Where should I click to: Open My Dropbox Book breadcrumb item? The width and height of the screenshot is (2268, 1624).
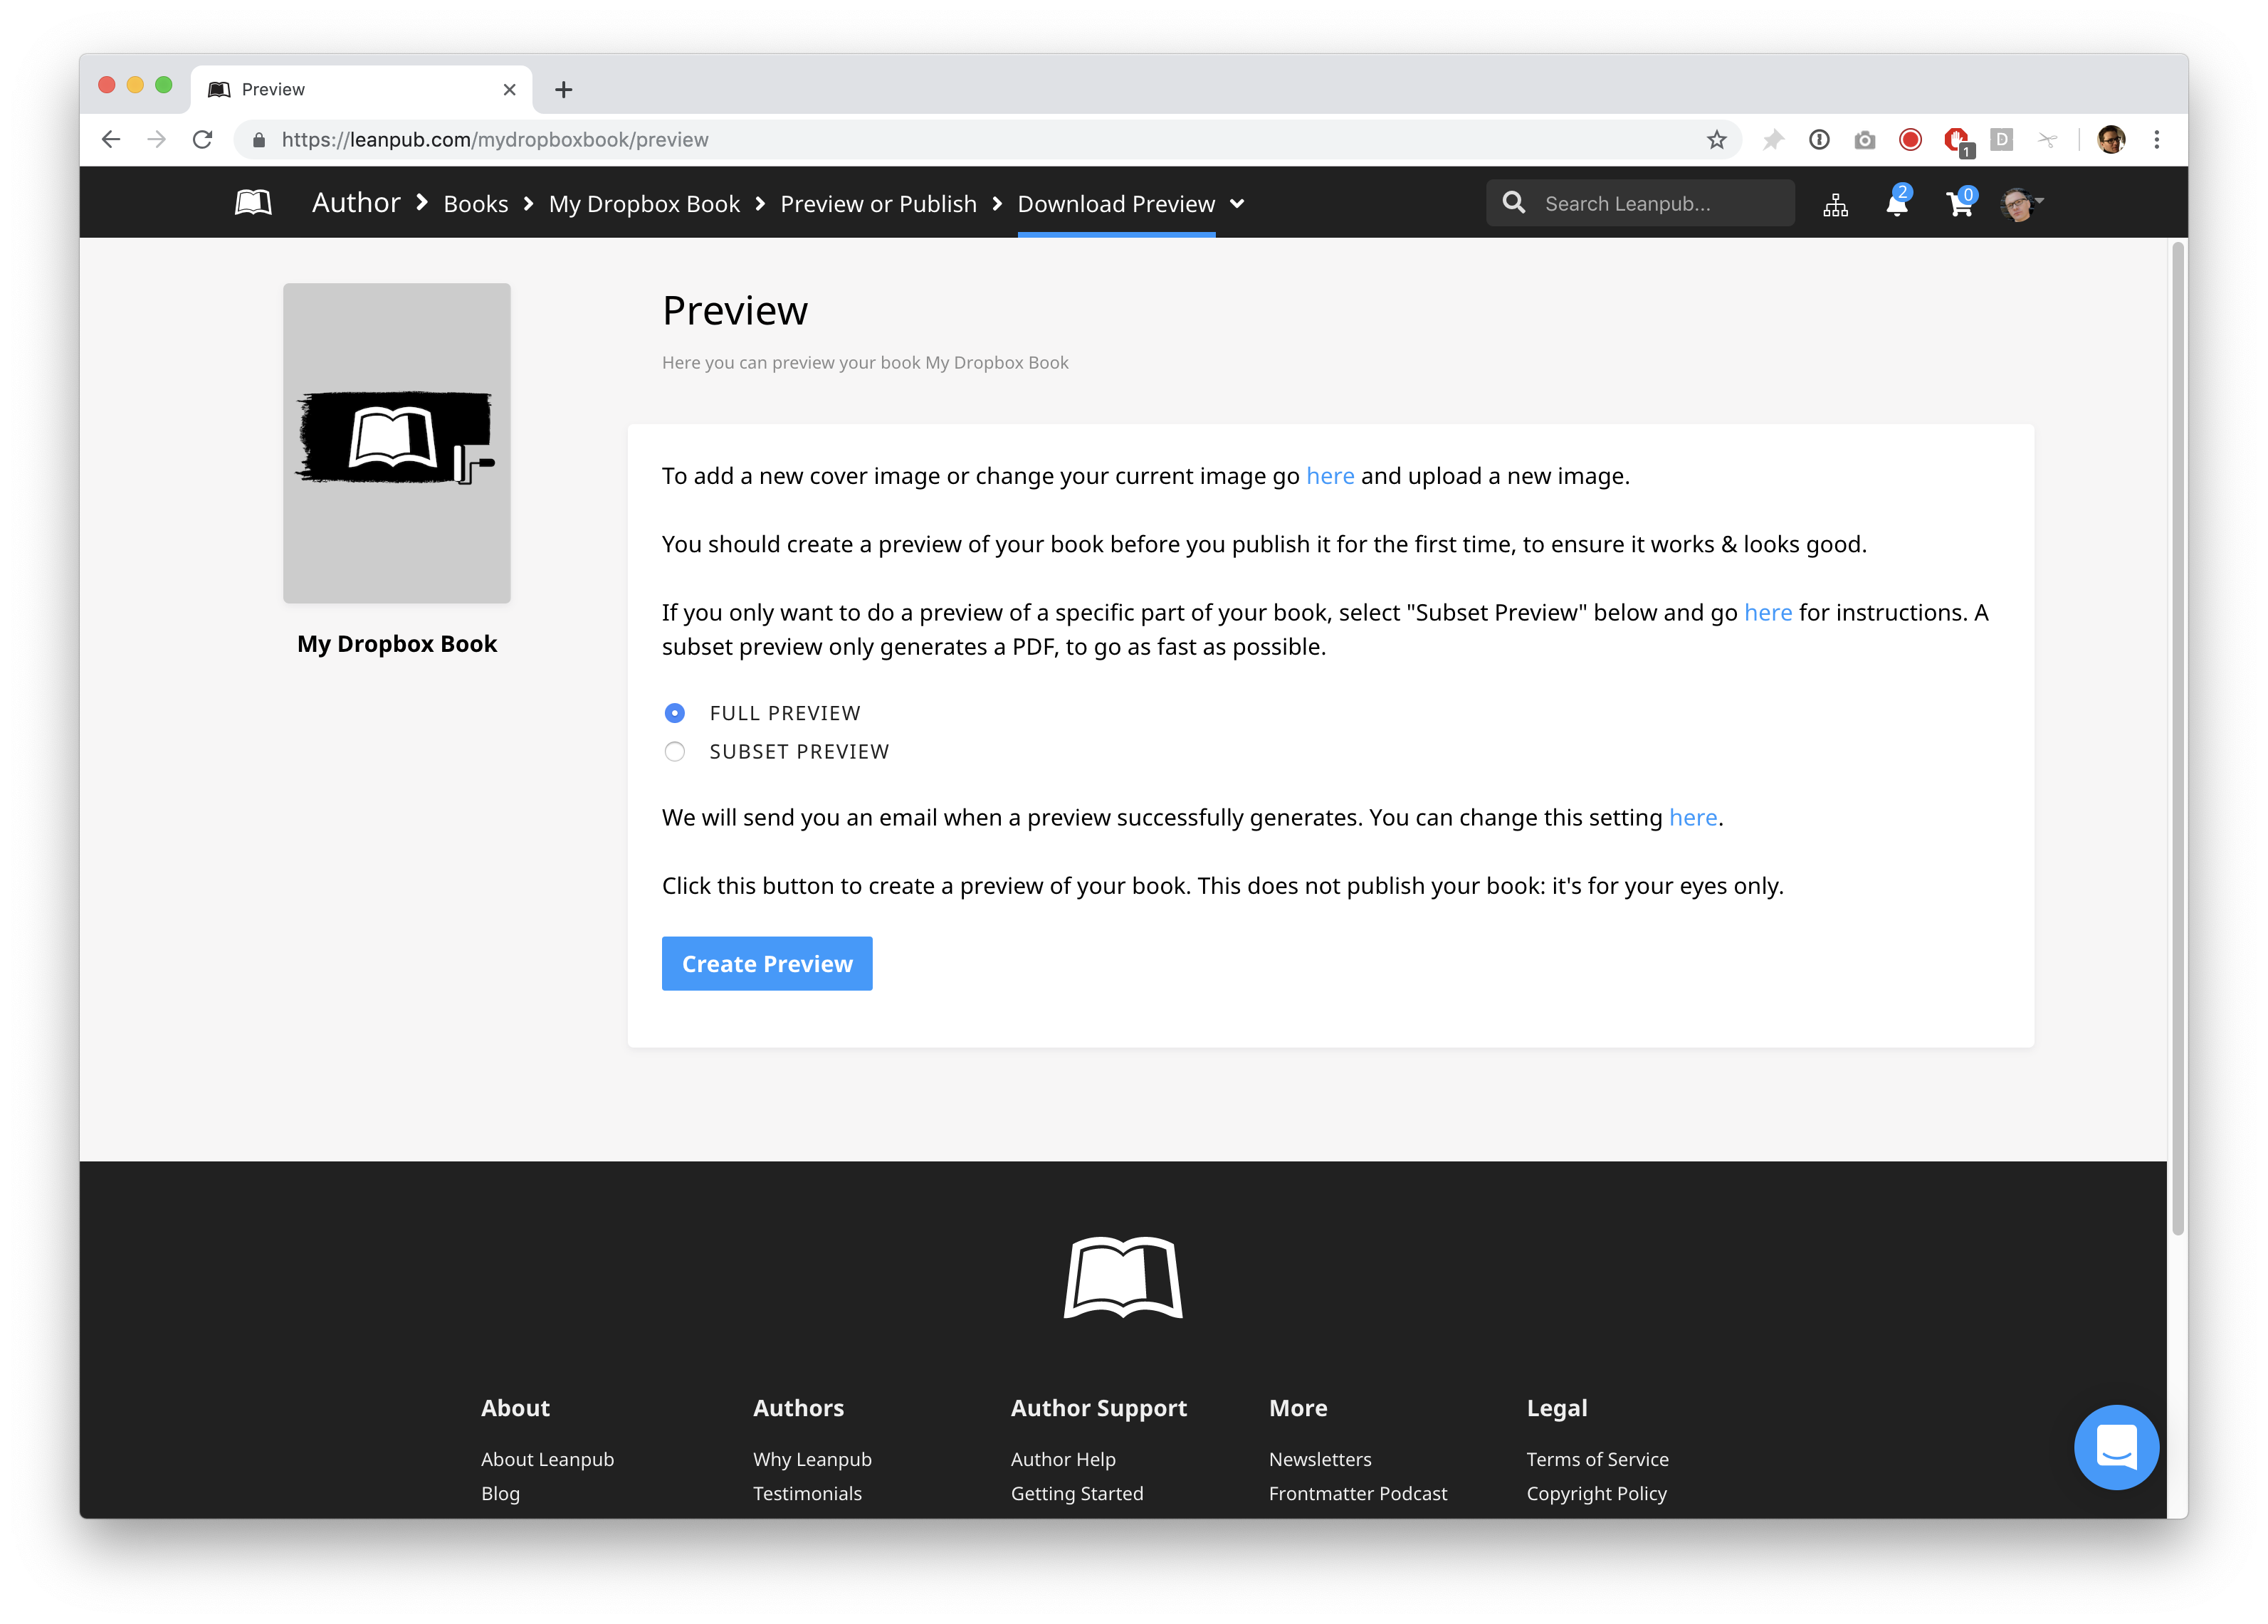(644, 204)
